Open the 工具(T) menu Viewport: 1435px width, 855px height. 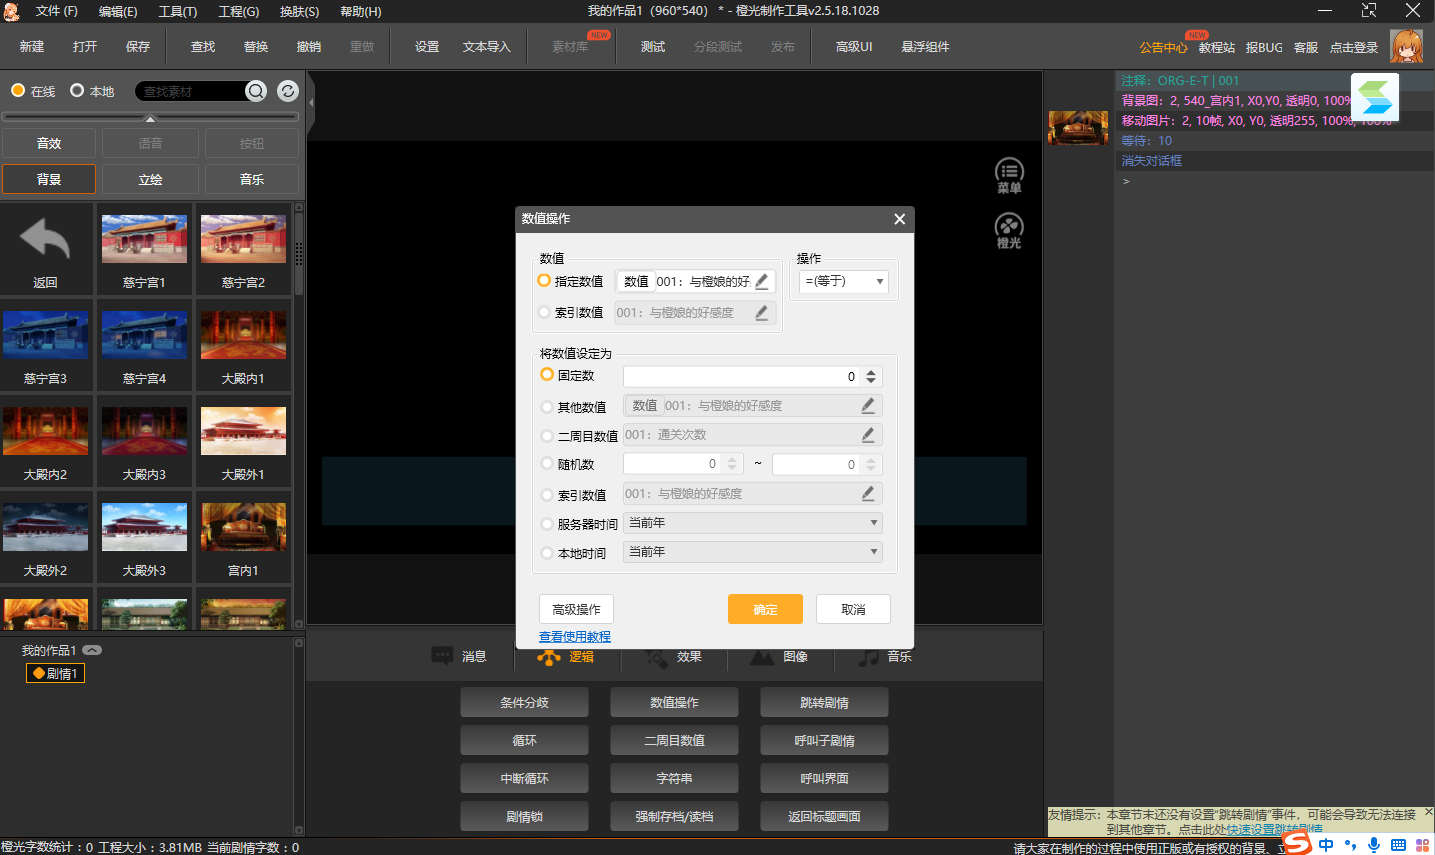click(x=177, y=11)
